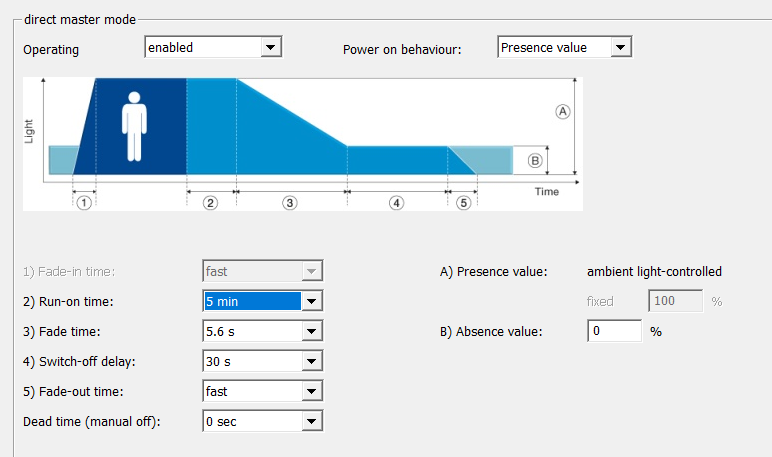This screenshot has height=457, width=772.
Task: Click the fixed presence value percent field
Action: pyautogui.click(x=675, y=301)
